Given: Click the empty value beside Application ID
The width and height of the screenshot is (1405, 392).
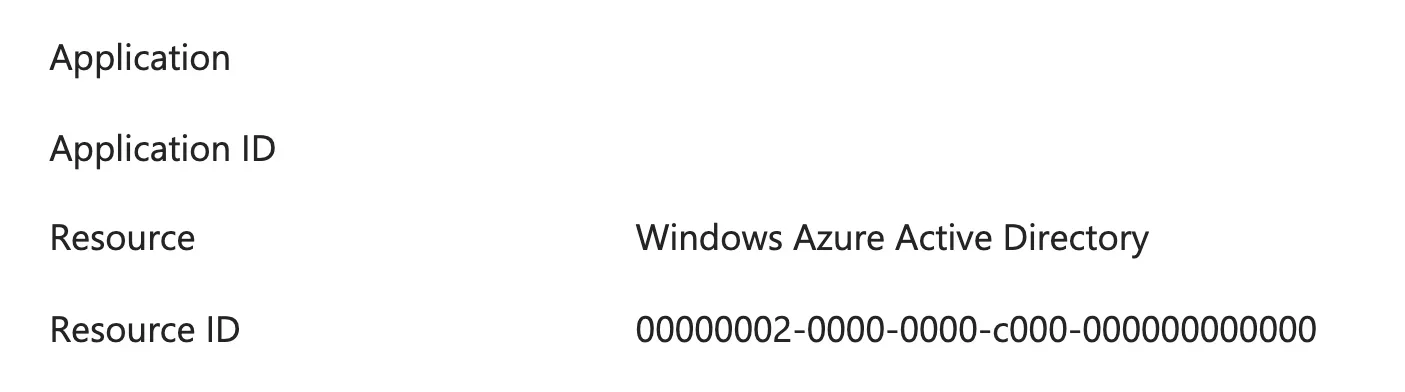Looking at the screenshot, I should 976,150.
